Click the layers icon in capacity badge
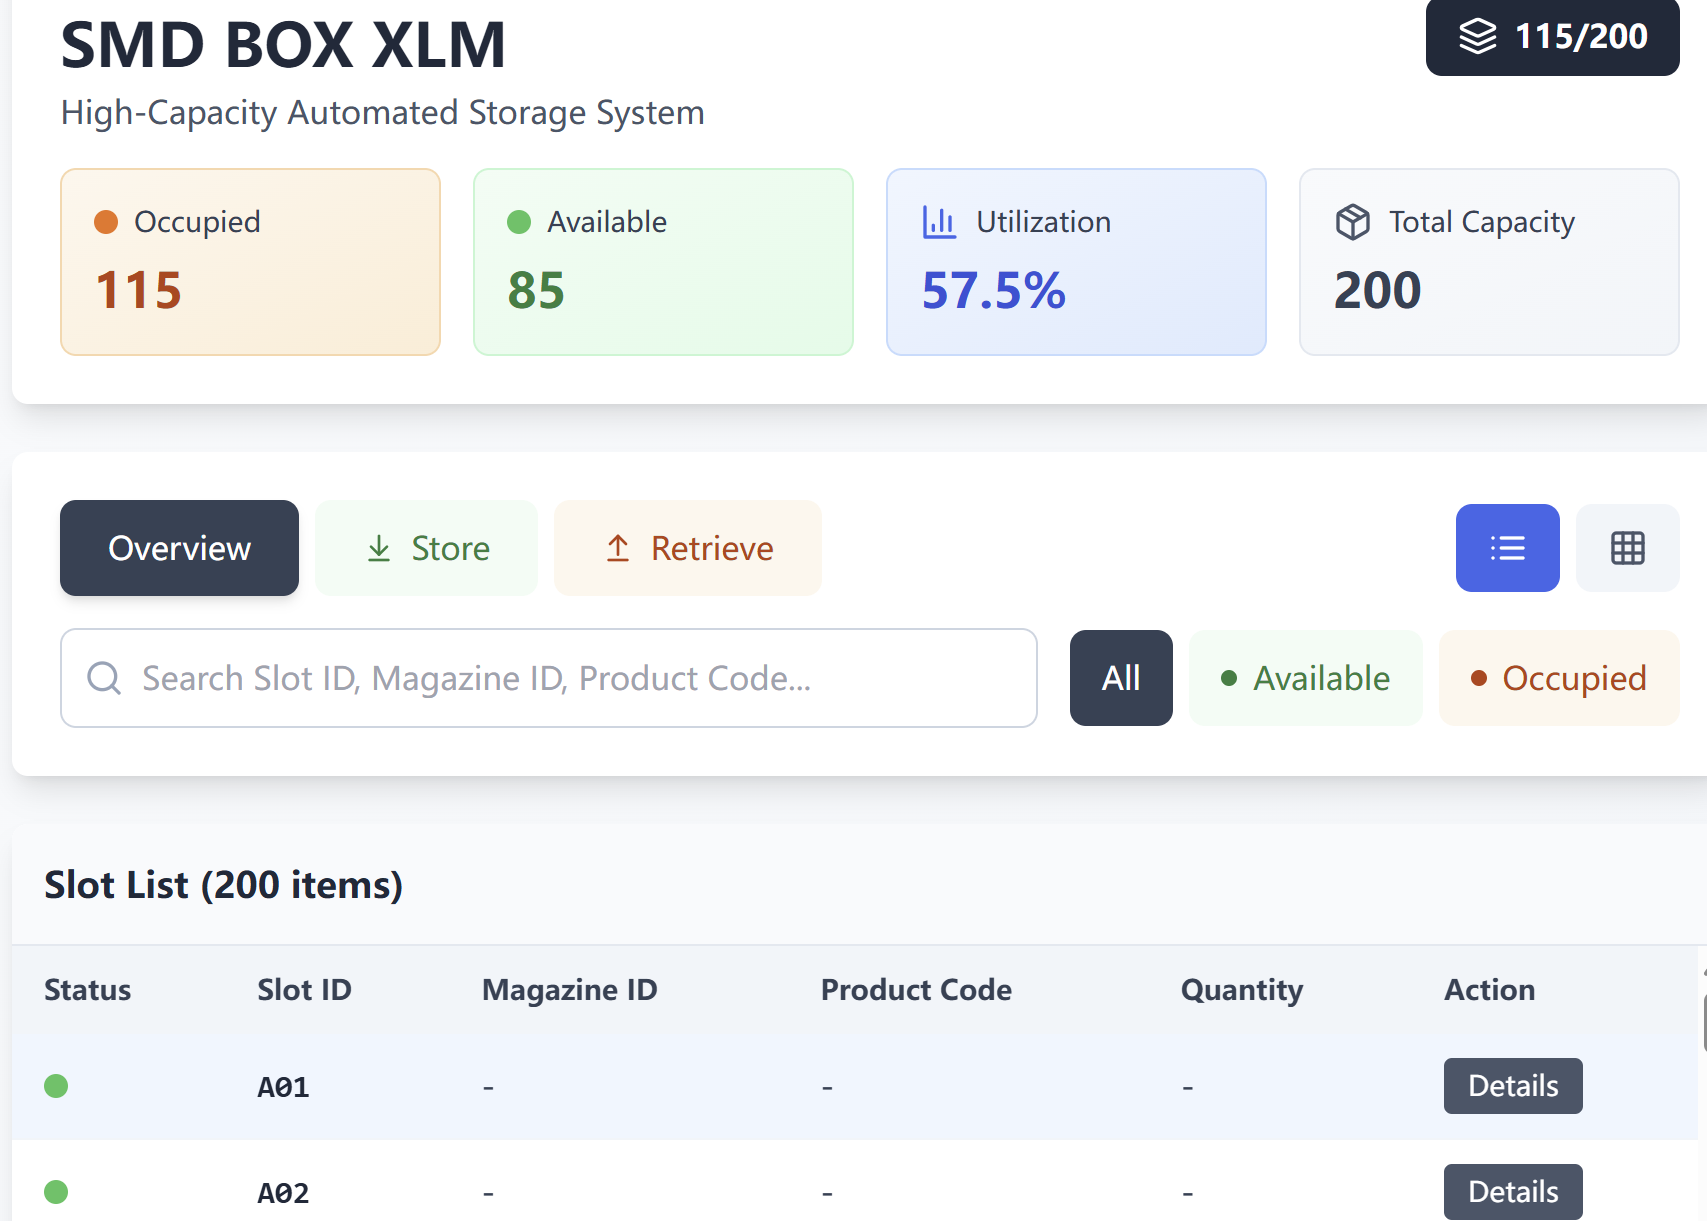Image resolution: width=1707 pixels, height=1221 pixels. click(1477, 37)
